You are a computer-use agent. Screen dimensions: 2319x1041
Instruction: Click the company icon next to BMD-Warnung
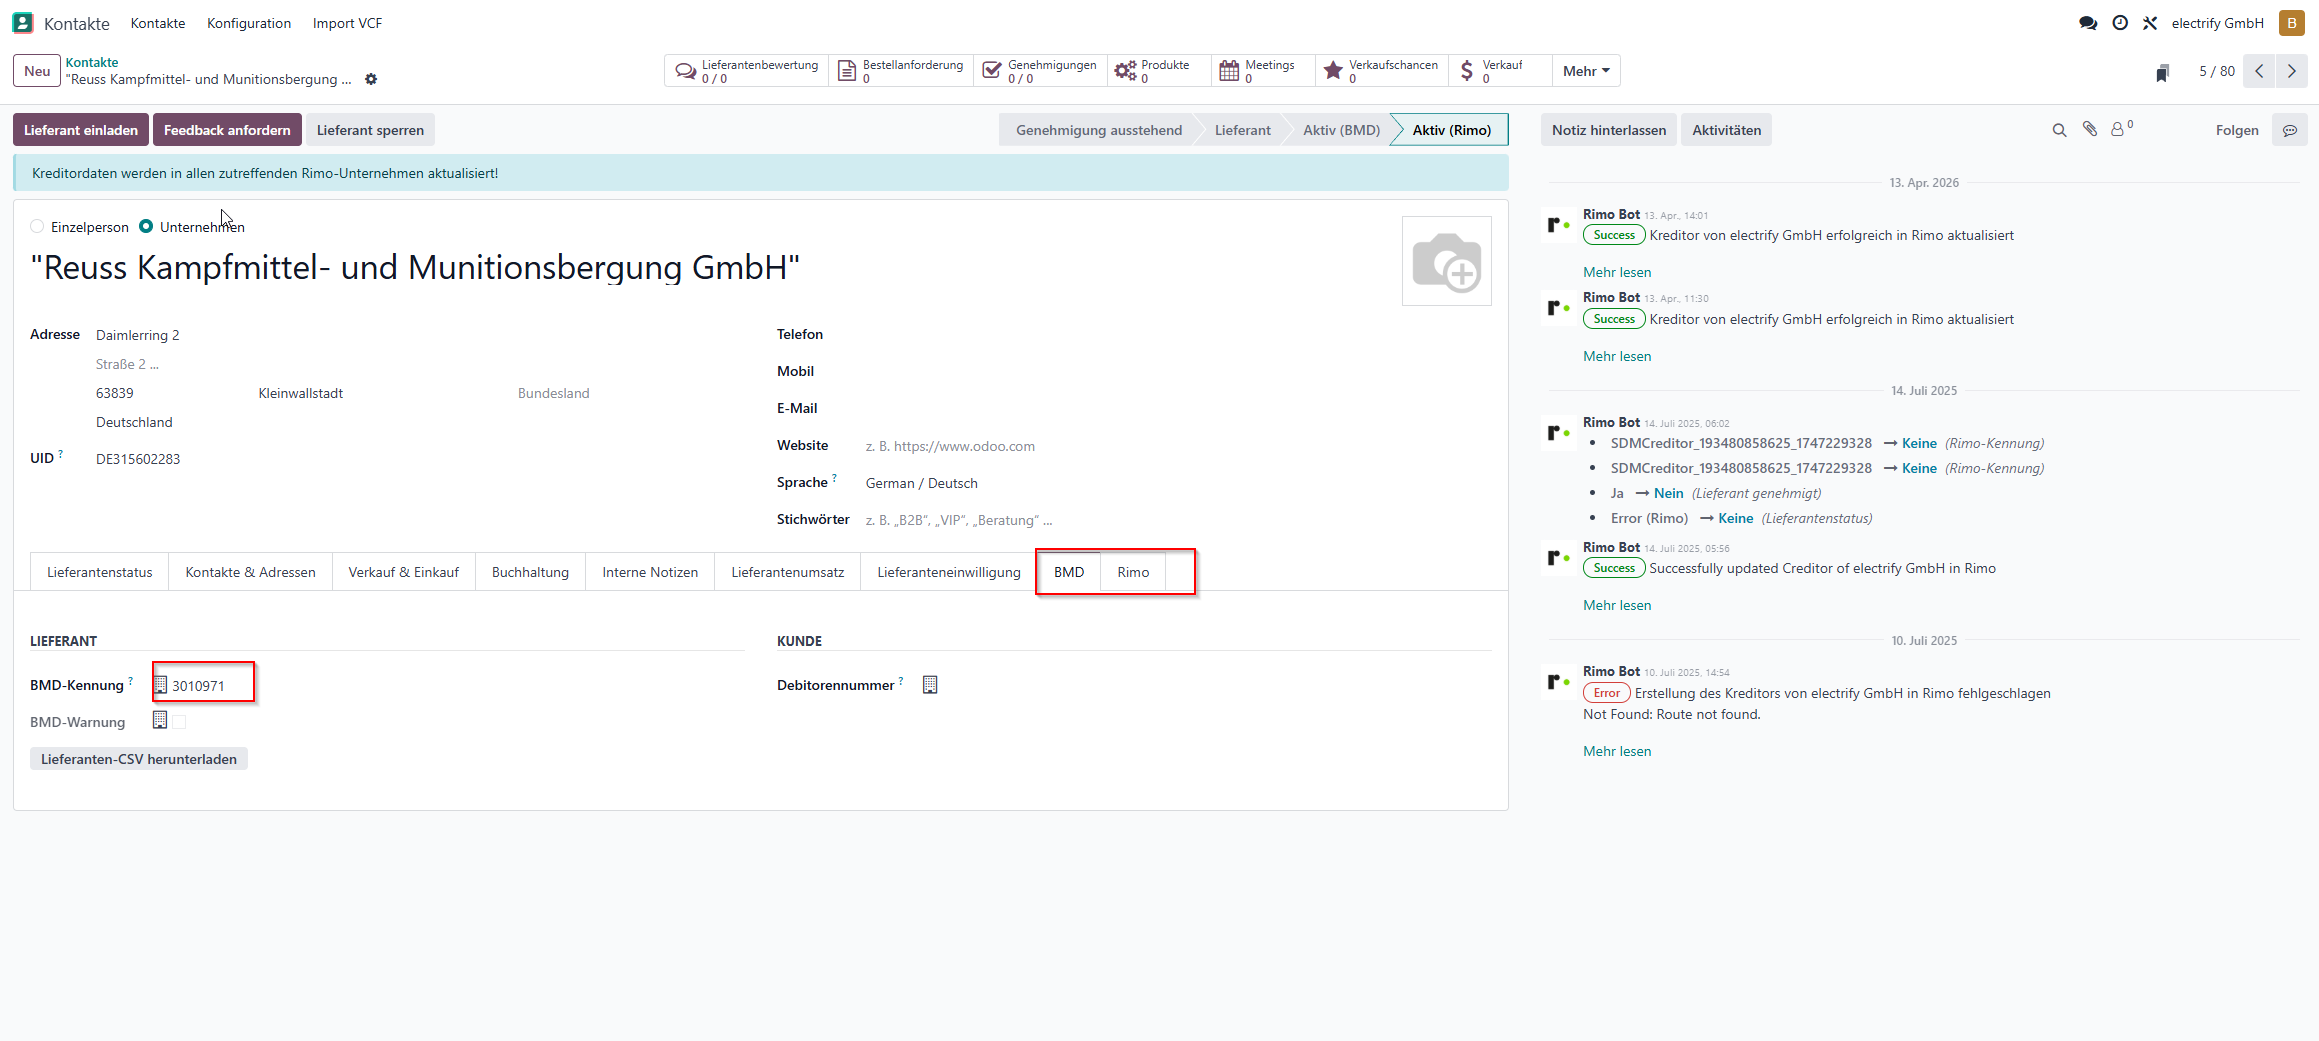160,720
